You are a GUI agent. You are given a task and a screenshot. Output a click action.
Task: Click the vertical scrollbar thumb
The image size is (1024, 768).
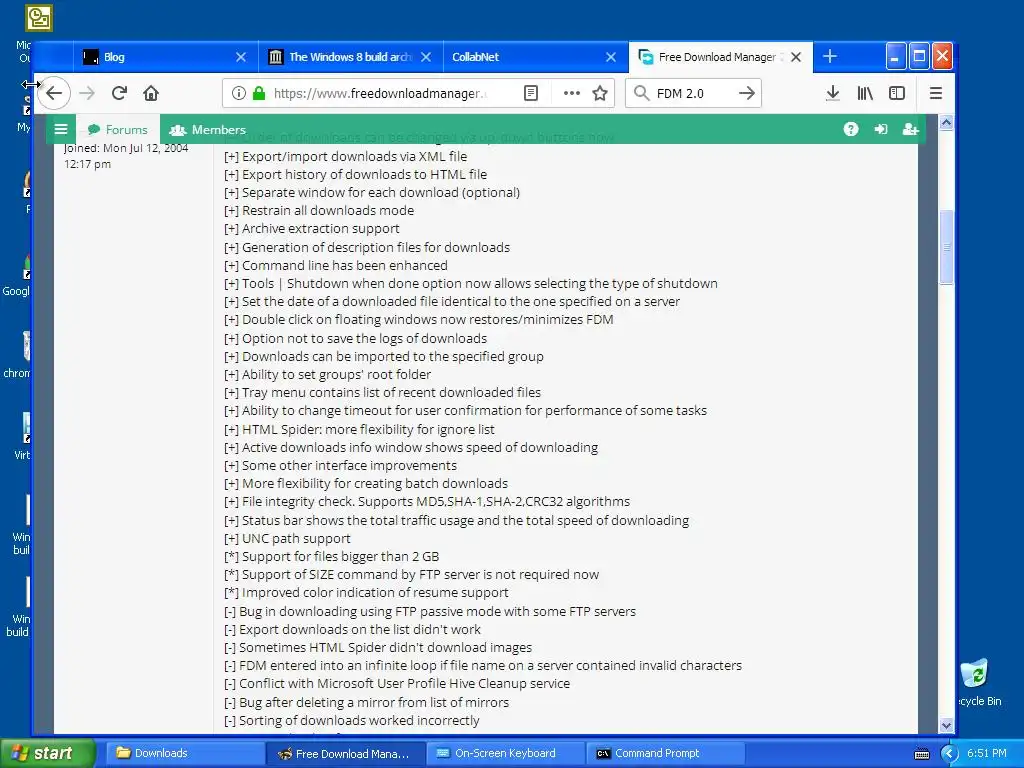(x=946, y=247)
